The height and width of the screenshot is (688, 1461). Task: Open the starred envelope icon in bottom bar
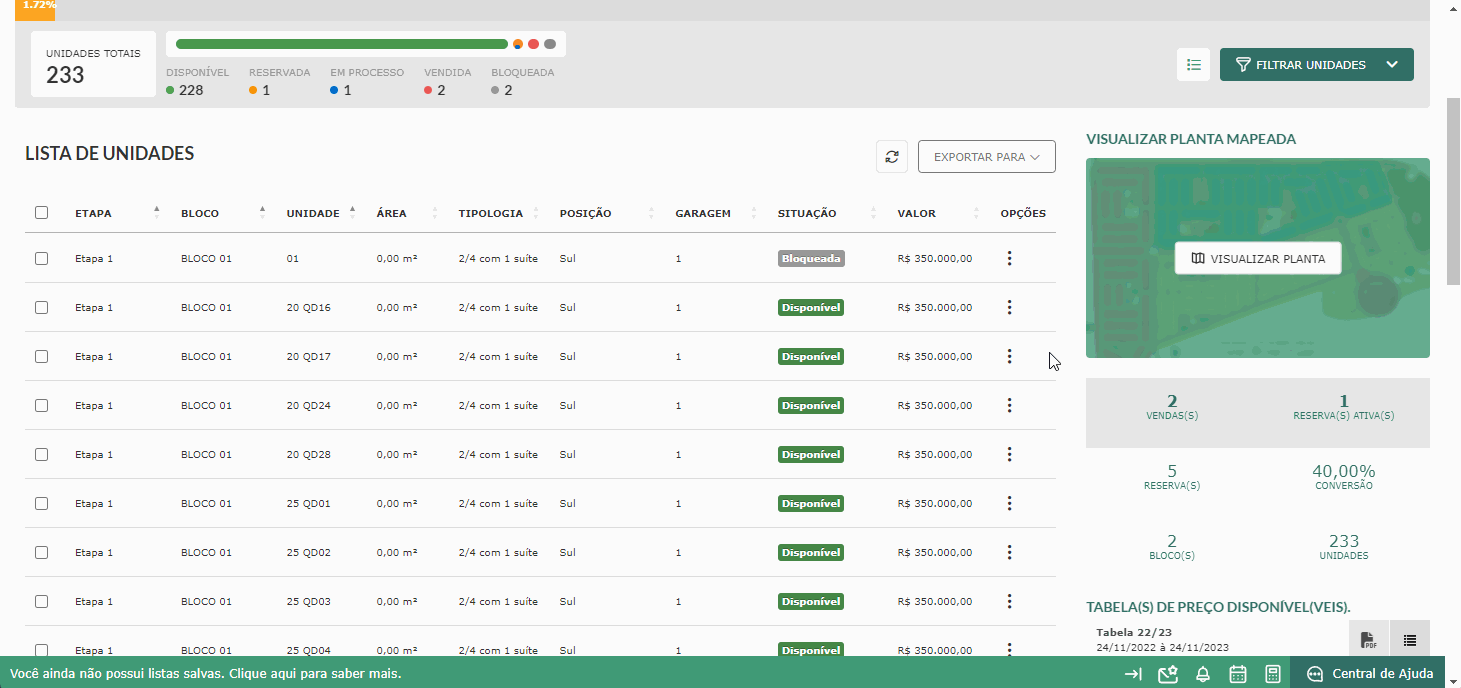[1168, 674]
